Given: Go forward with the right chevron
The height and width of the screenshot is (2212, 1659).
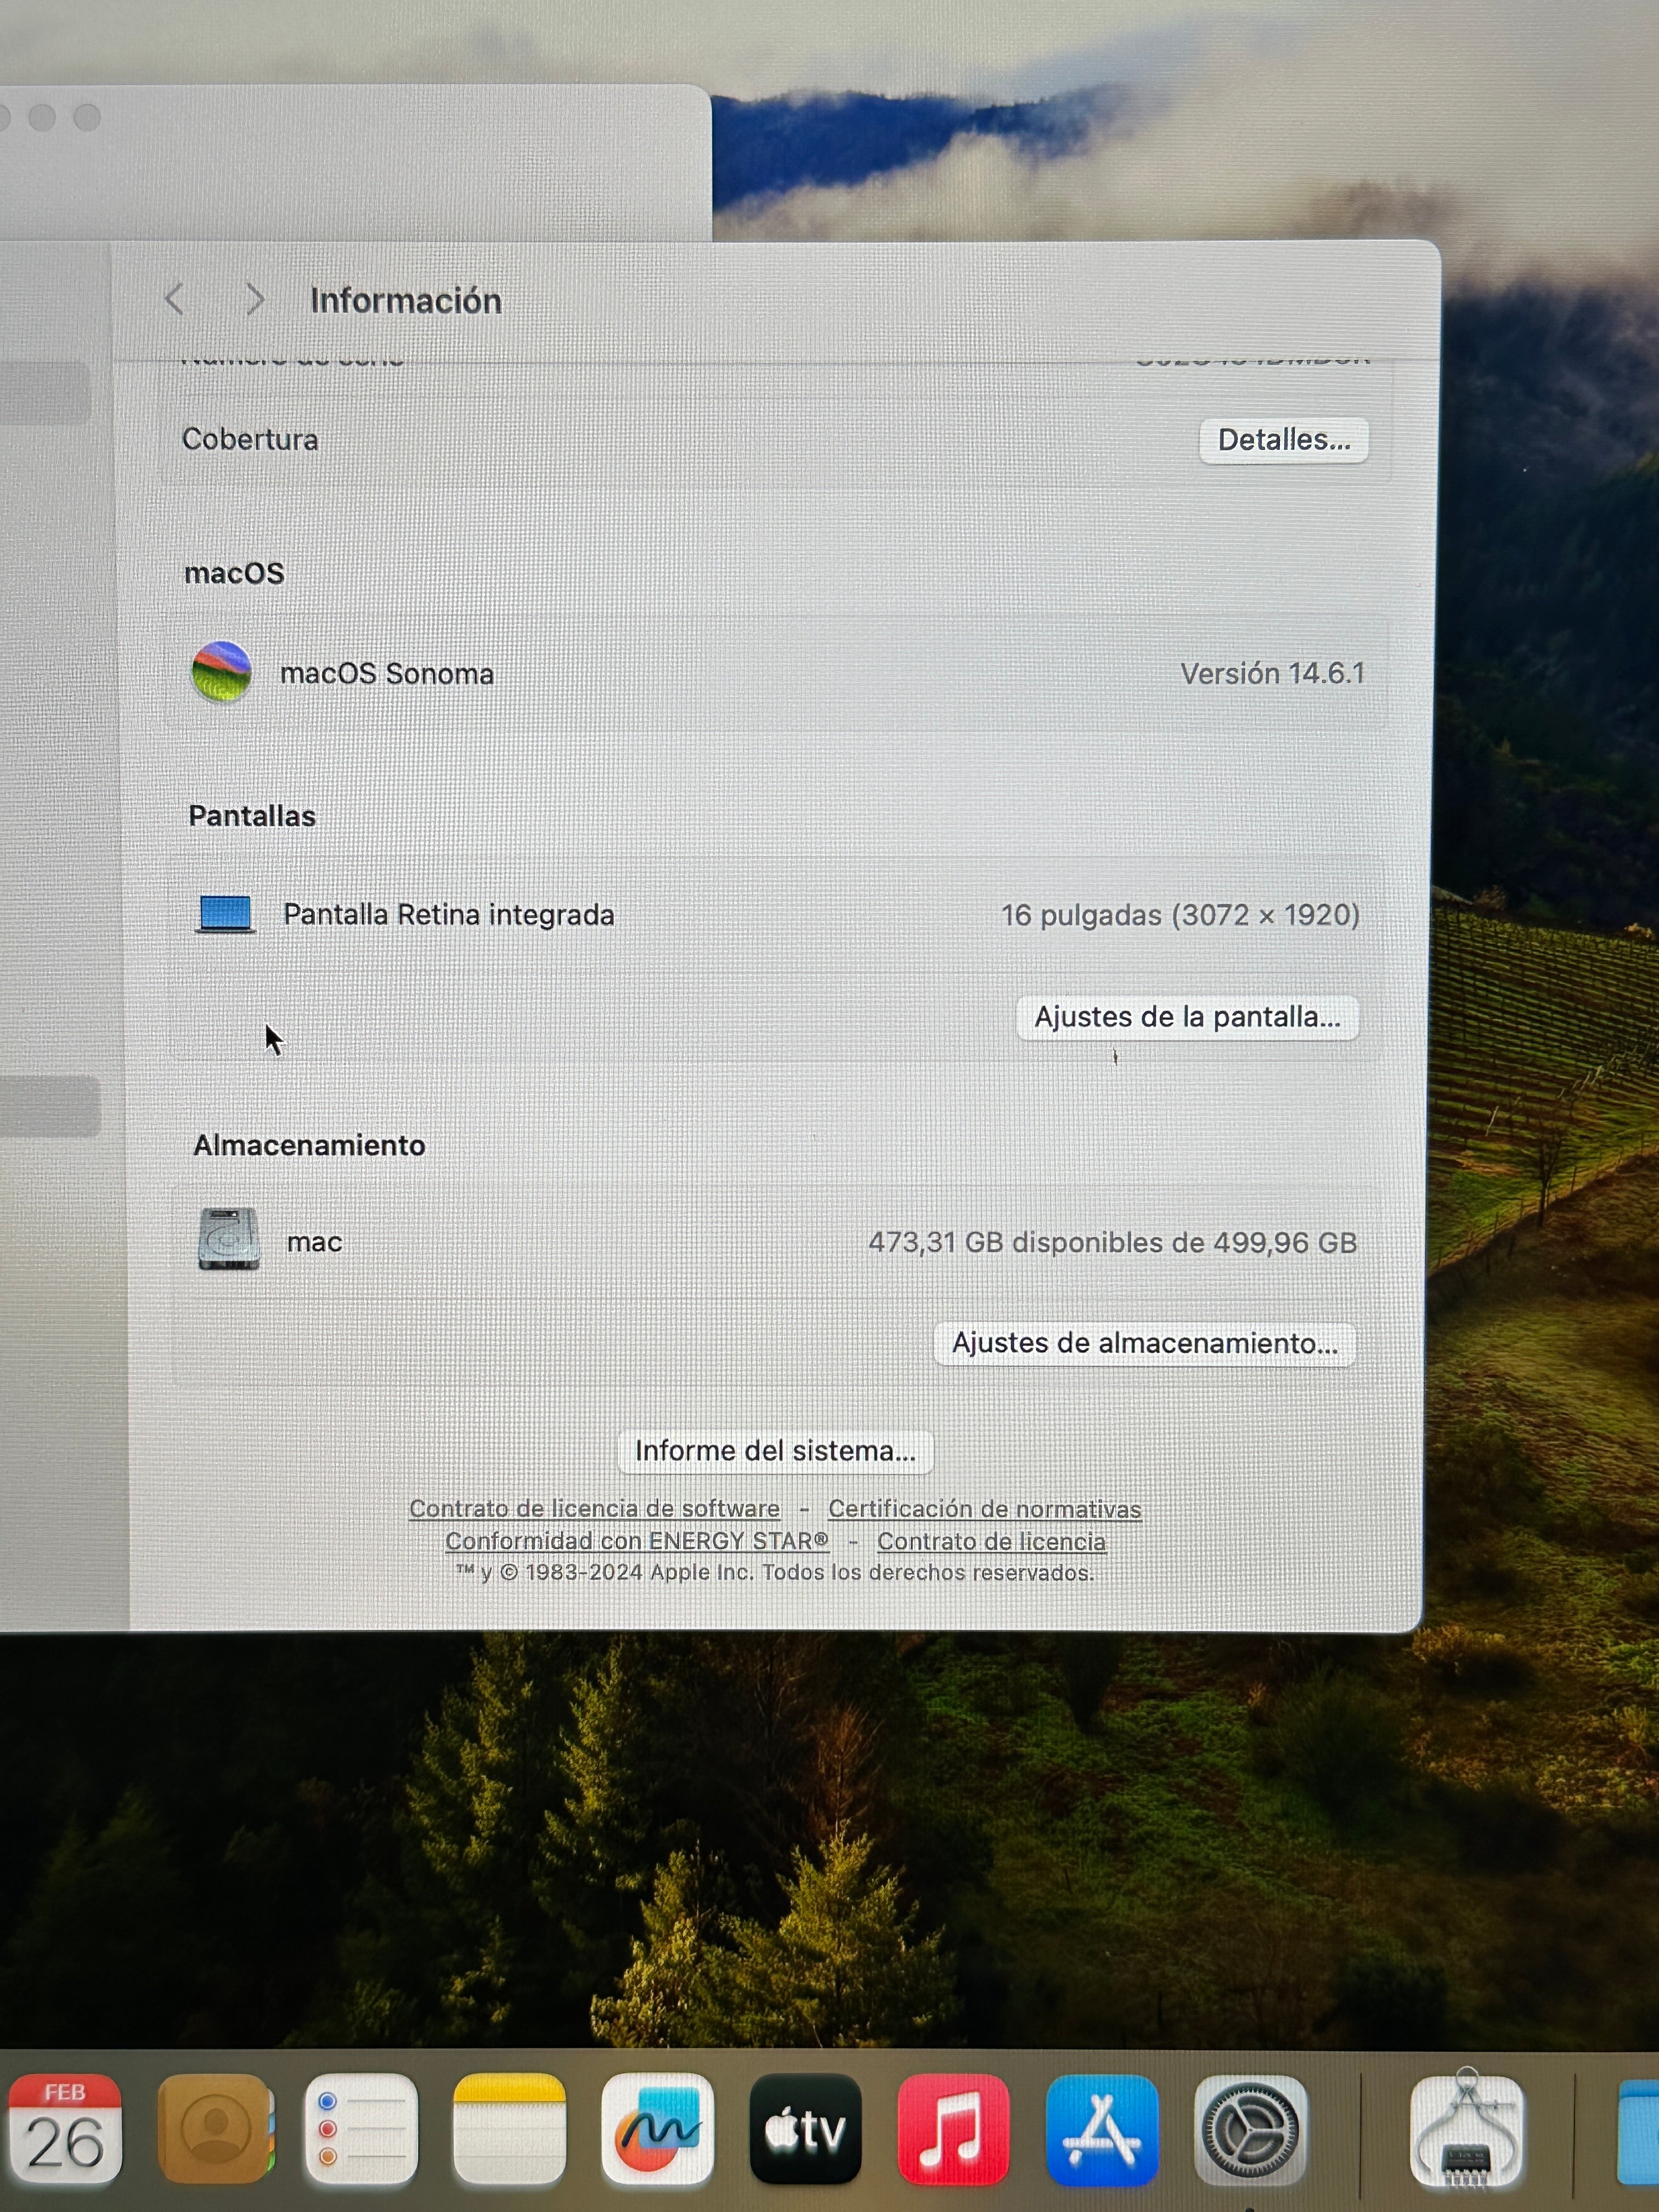Looking at the screenshot, I should pos(255,299).
